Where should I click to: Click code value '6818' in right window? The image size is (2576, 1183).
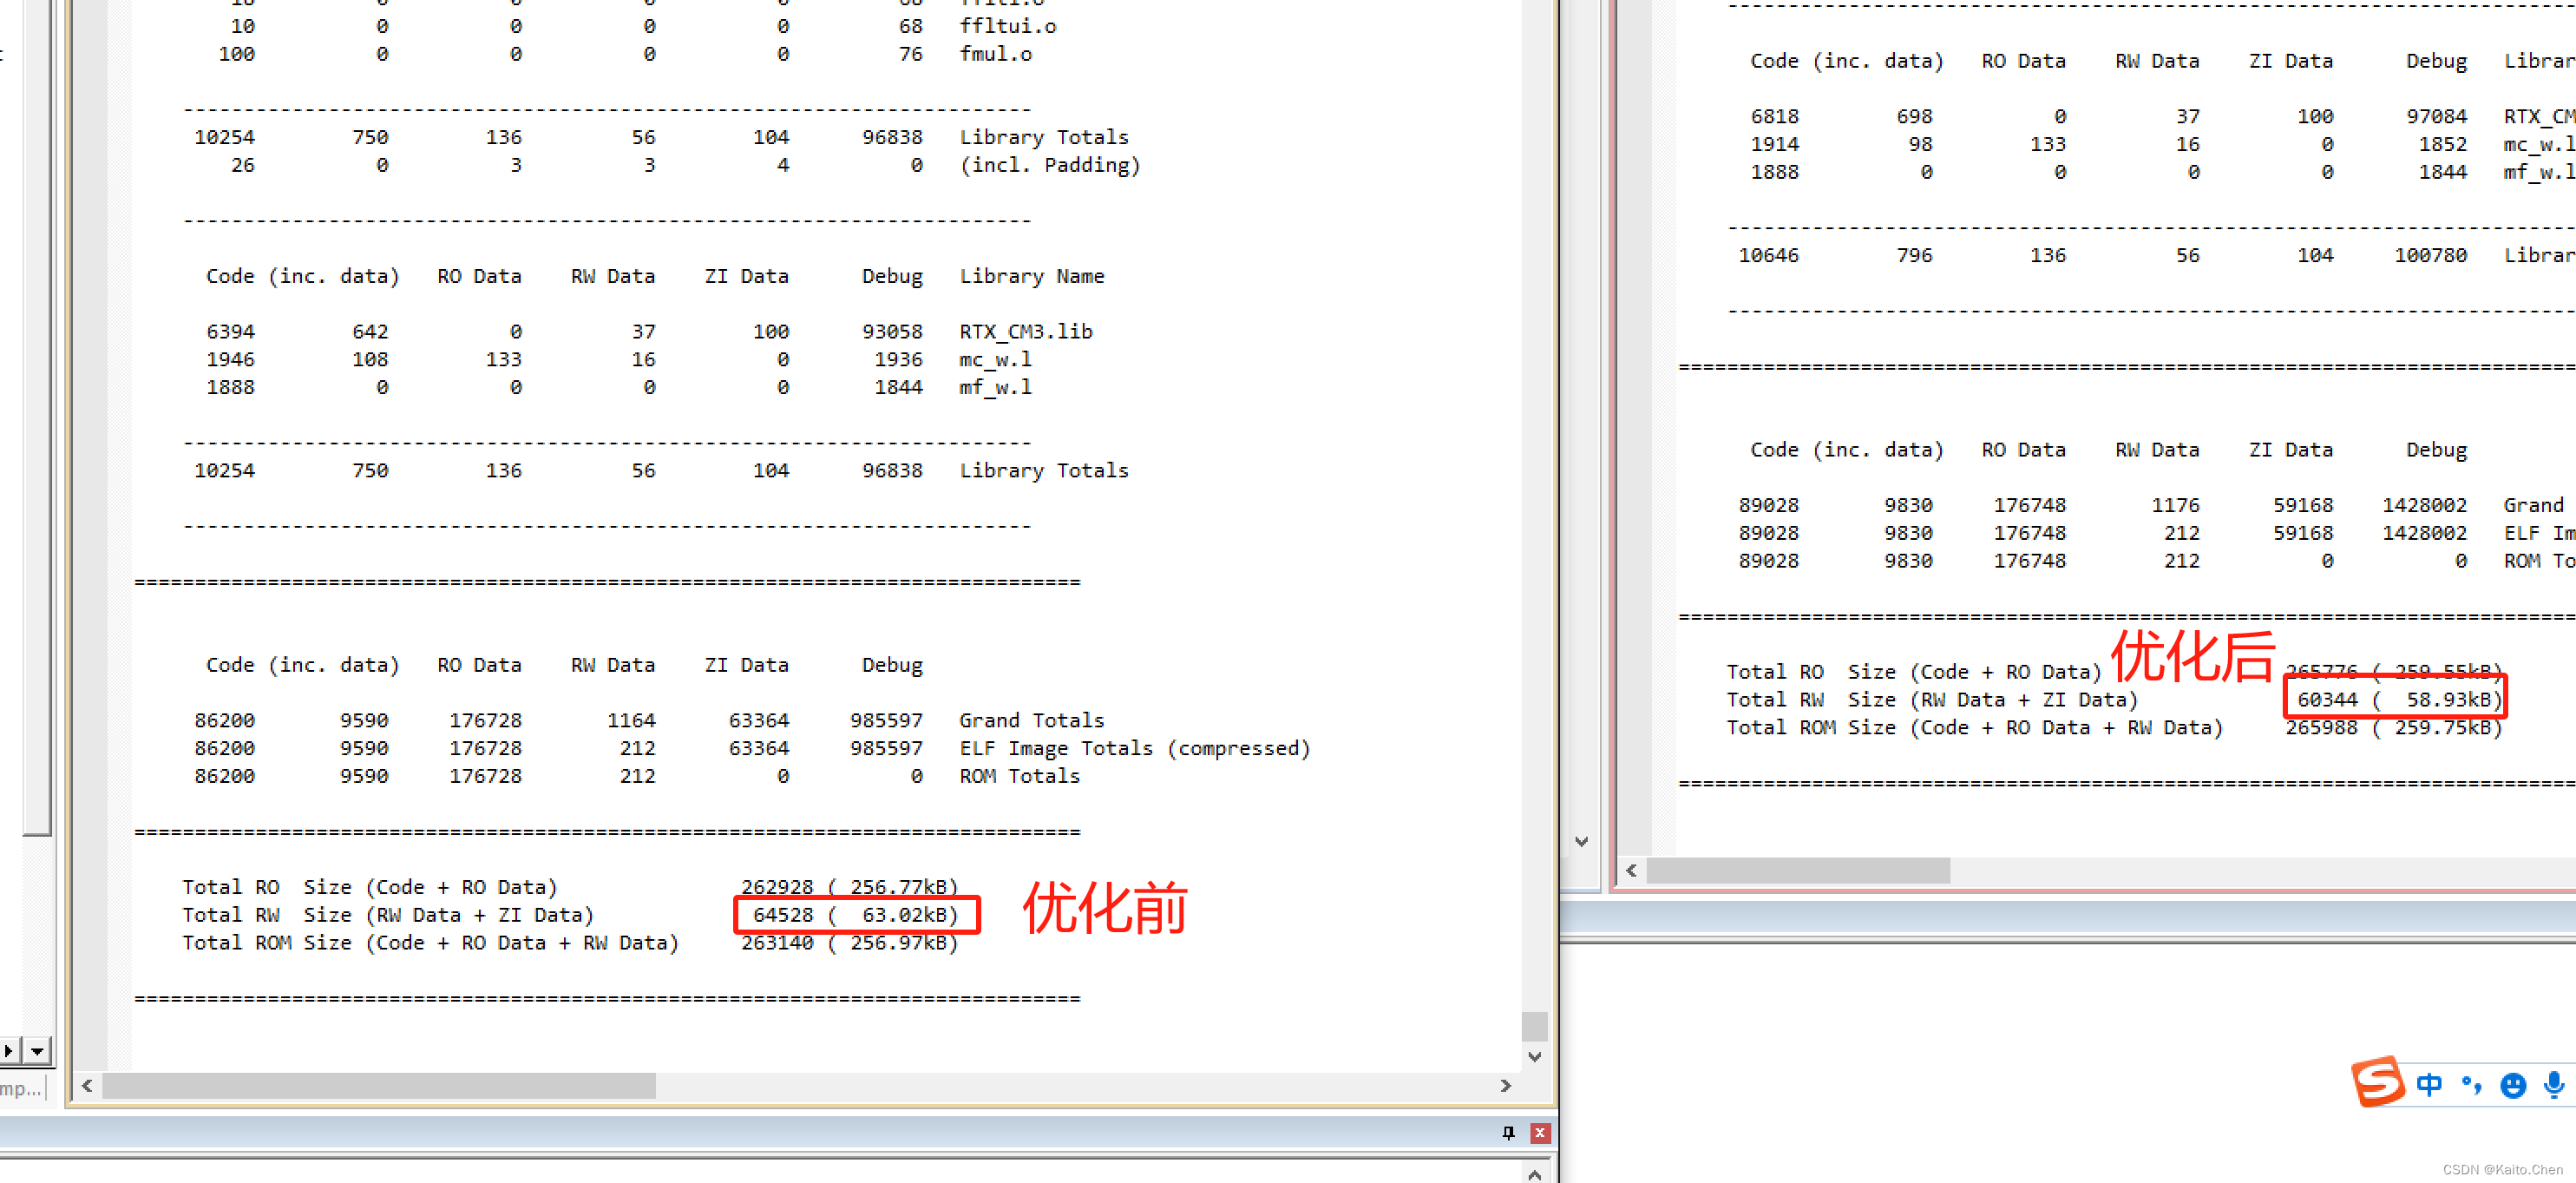point(1774,116)
